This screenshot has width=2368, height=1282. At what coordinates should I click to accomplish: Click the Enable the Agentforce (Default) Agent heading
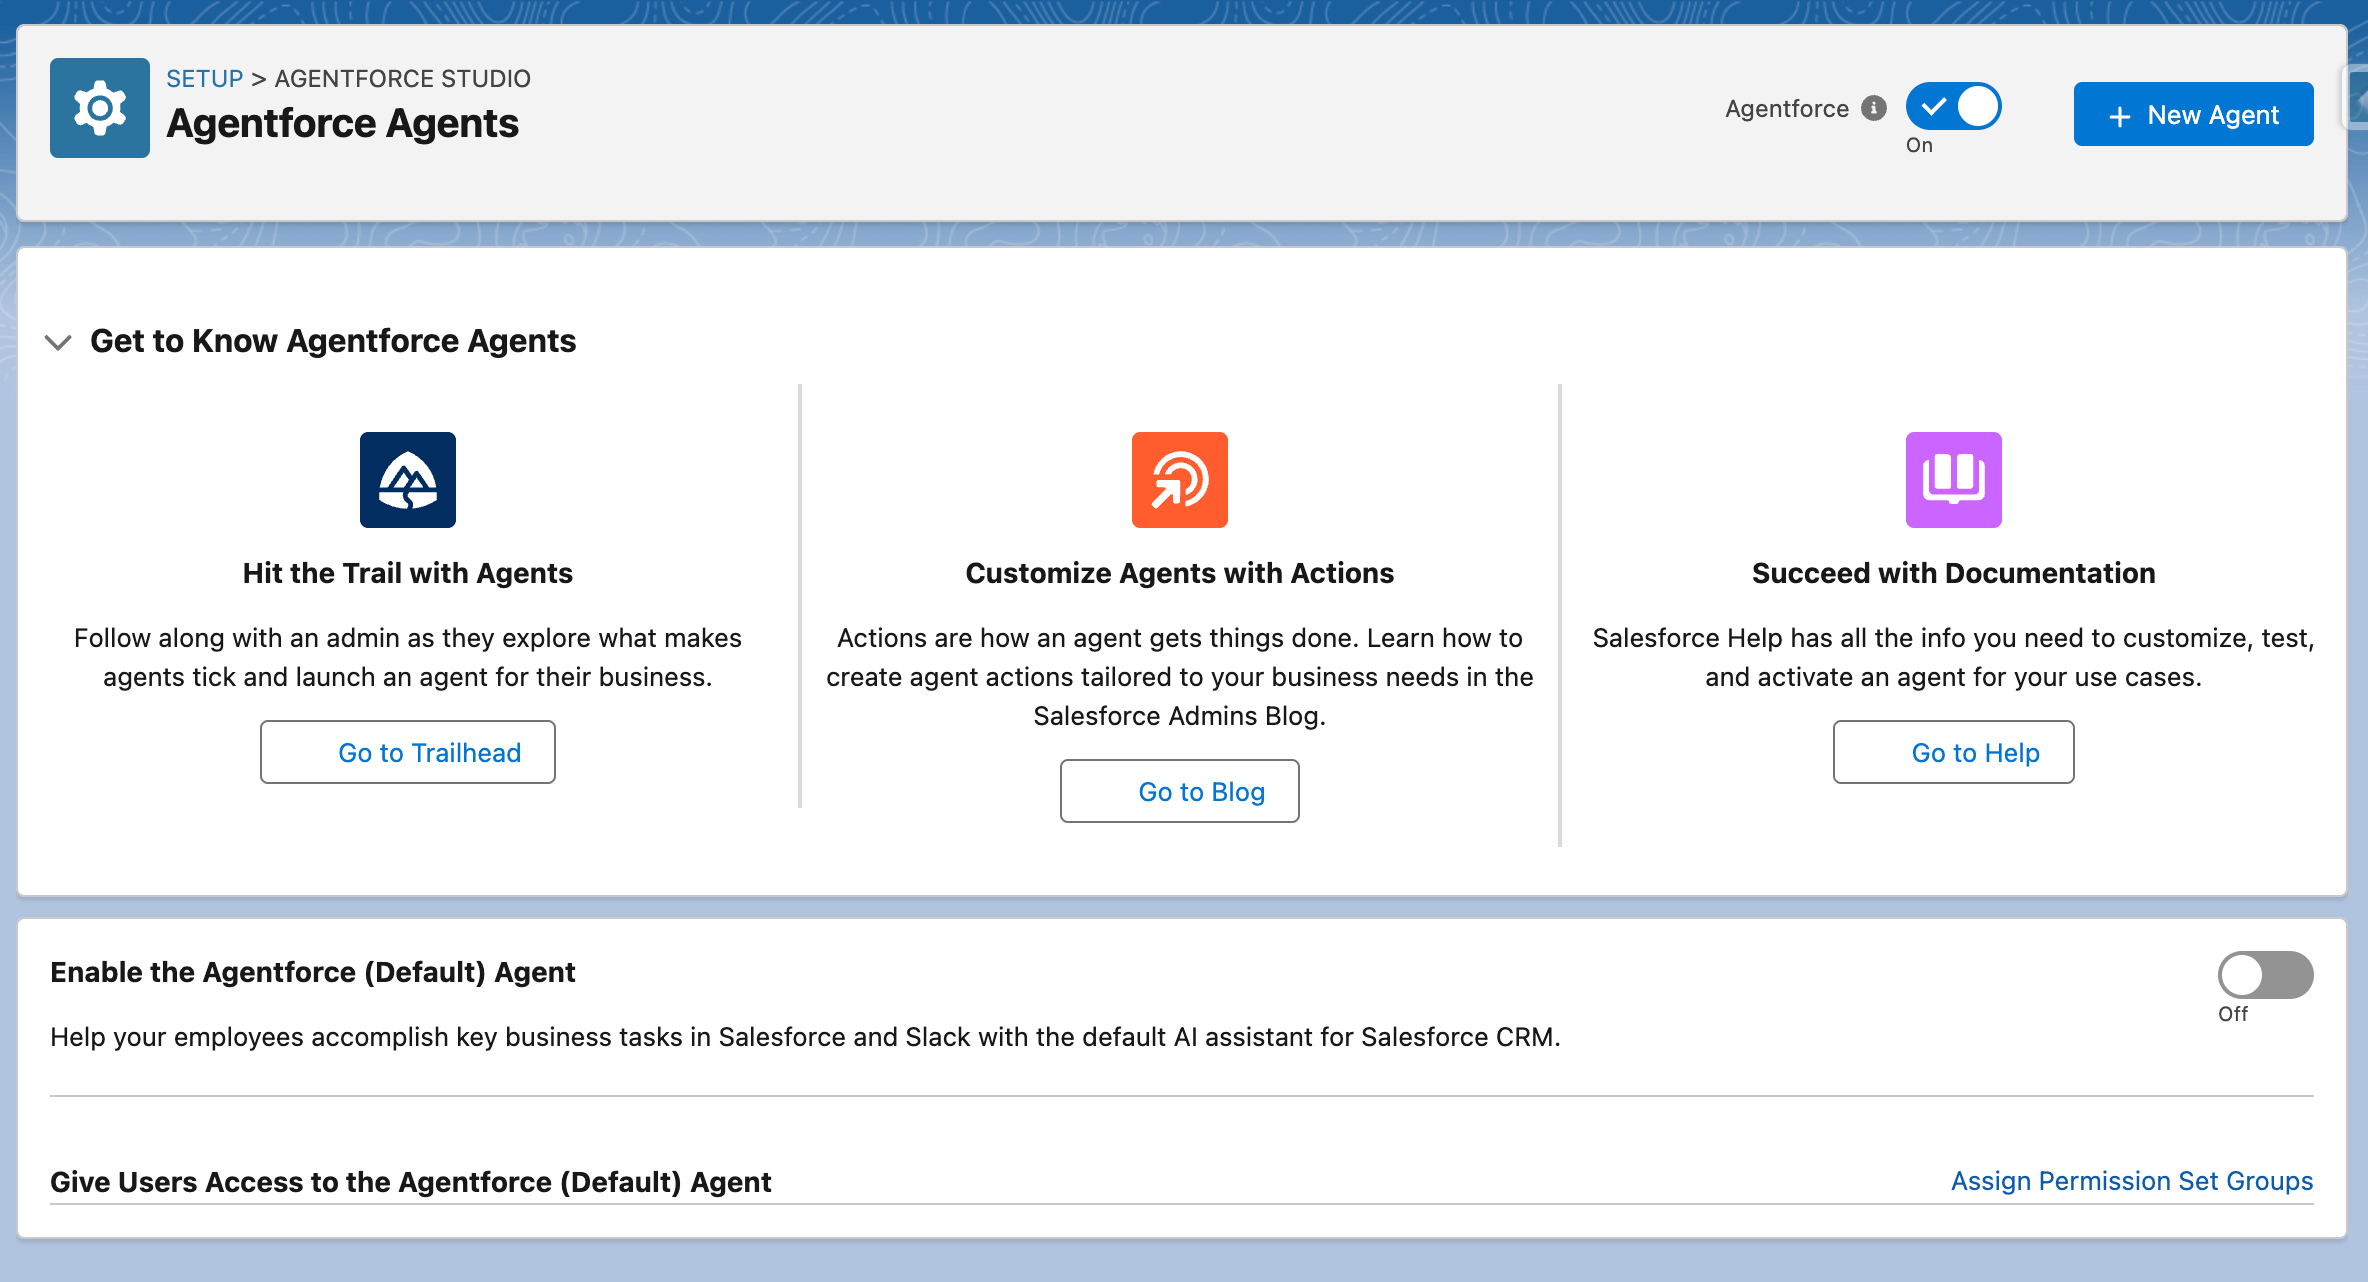[313, 972]
